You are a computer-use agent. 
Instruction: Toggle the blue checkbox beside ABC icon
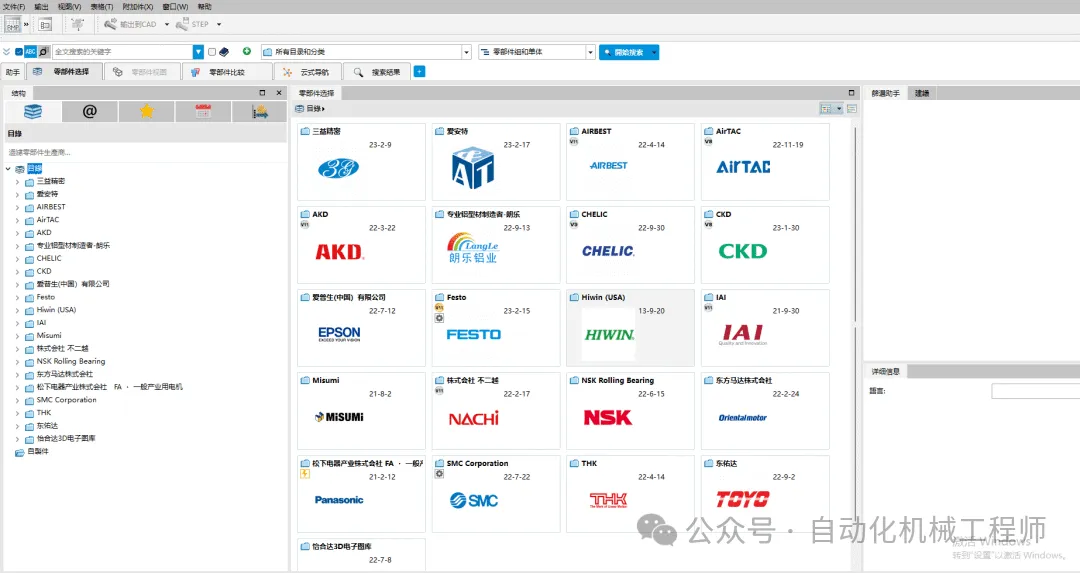(19, 52)
